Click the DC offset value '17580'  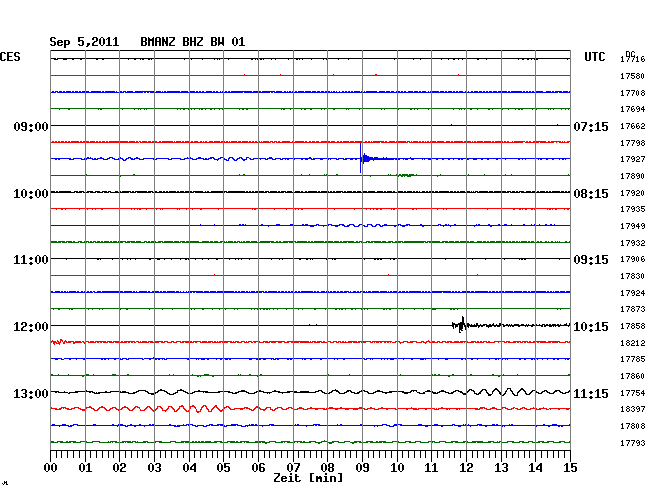click(x=633, y=76)
